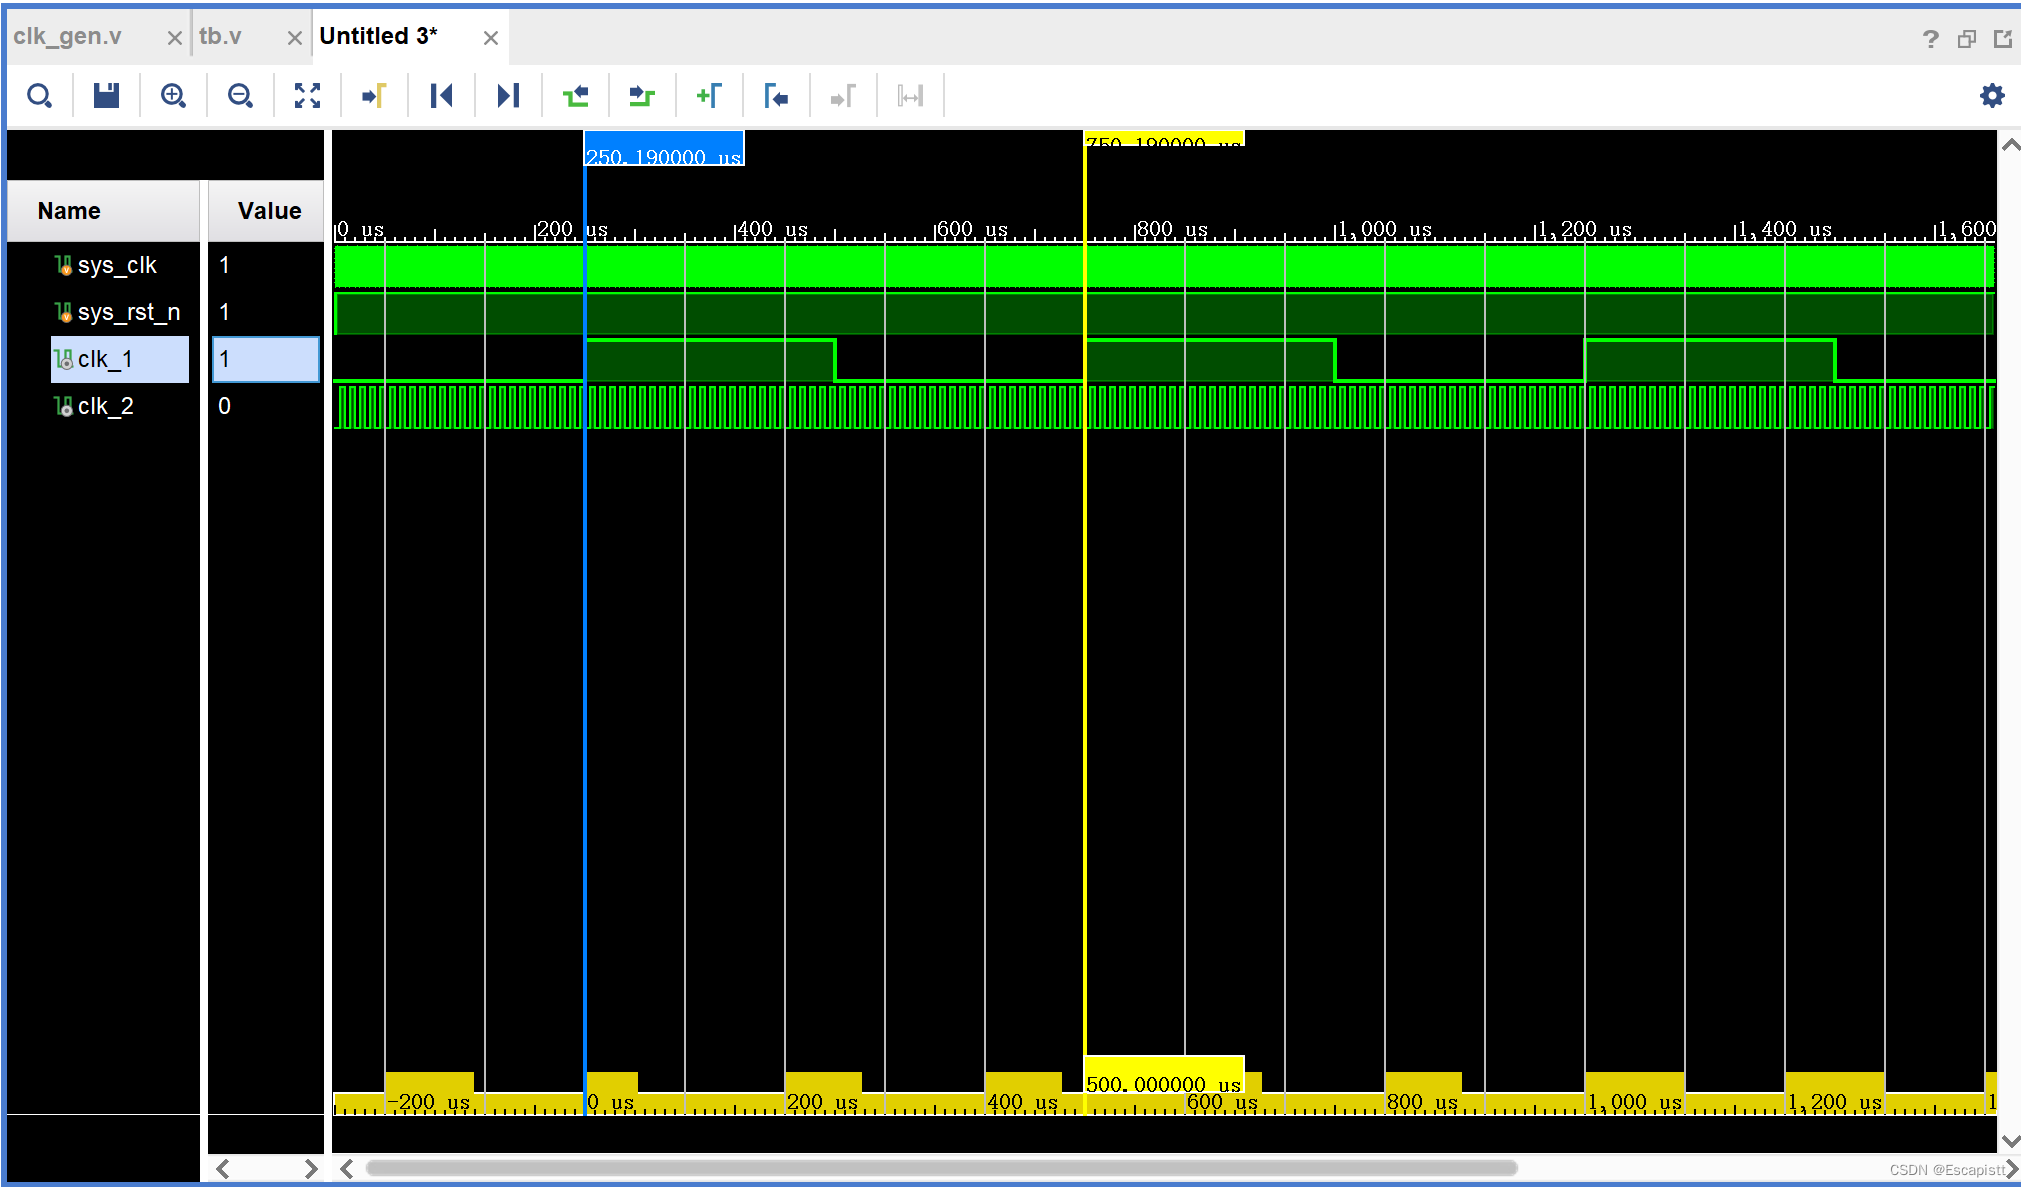Click the snap to edge icon
2021x1187 pixels.
tap(911, 96)
